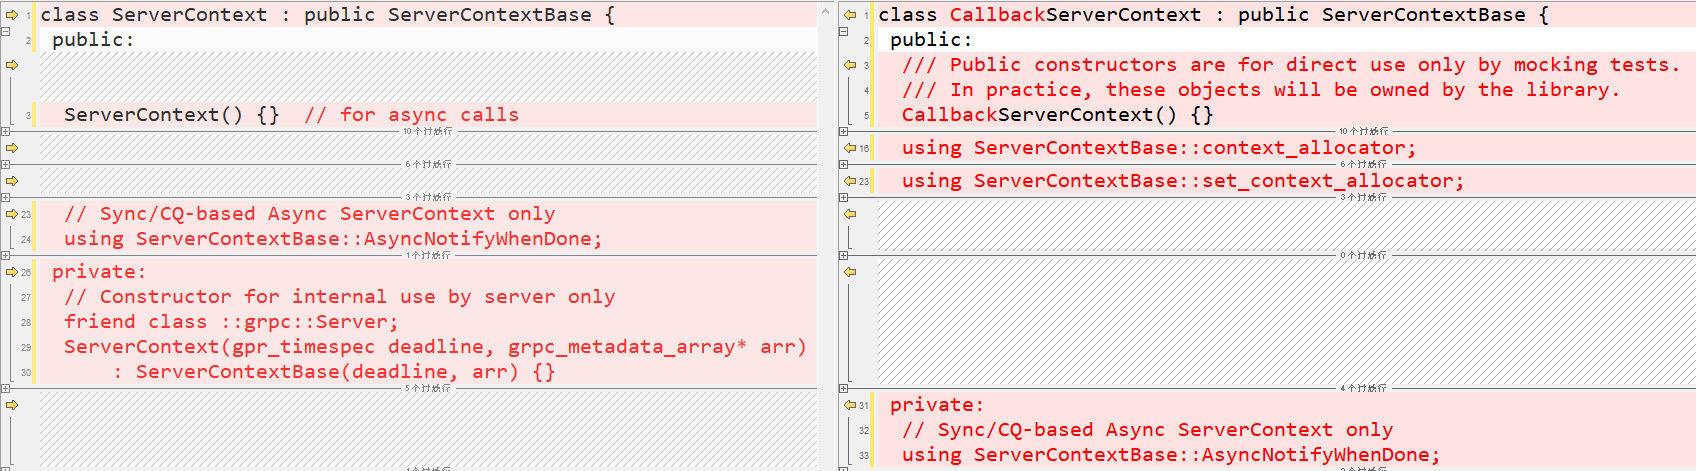Screen dimensions: 1696x471
Task: Click the 'using ServerContextBase::context_allocator;' line
Action: (1158, 148)
